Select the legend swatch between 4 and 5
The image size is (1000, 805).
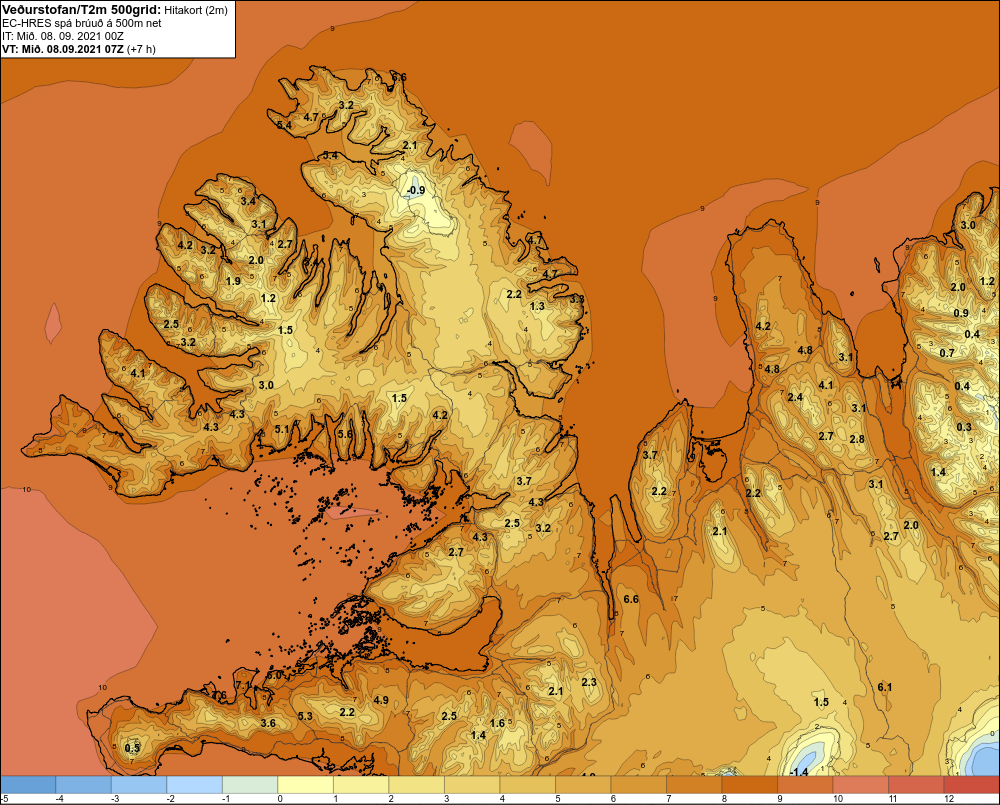(x=527, y=784)
